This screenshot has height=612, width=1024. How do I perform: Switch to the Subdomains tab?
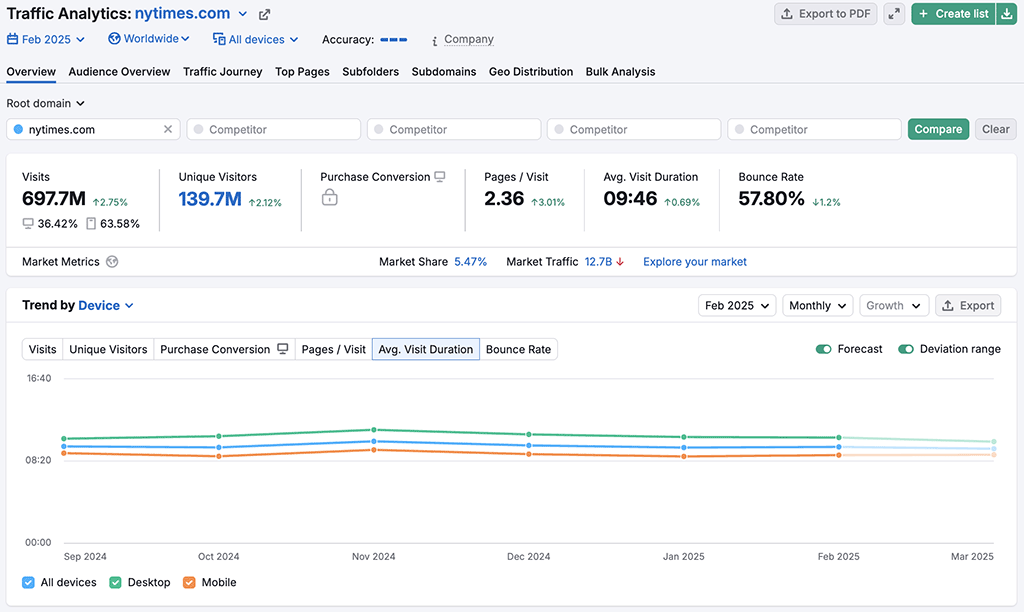point(444,72)
